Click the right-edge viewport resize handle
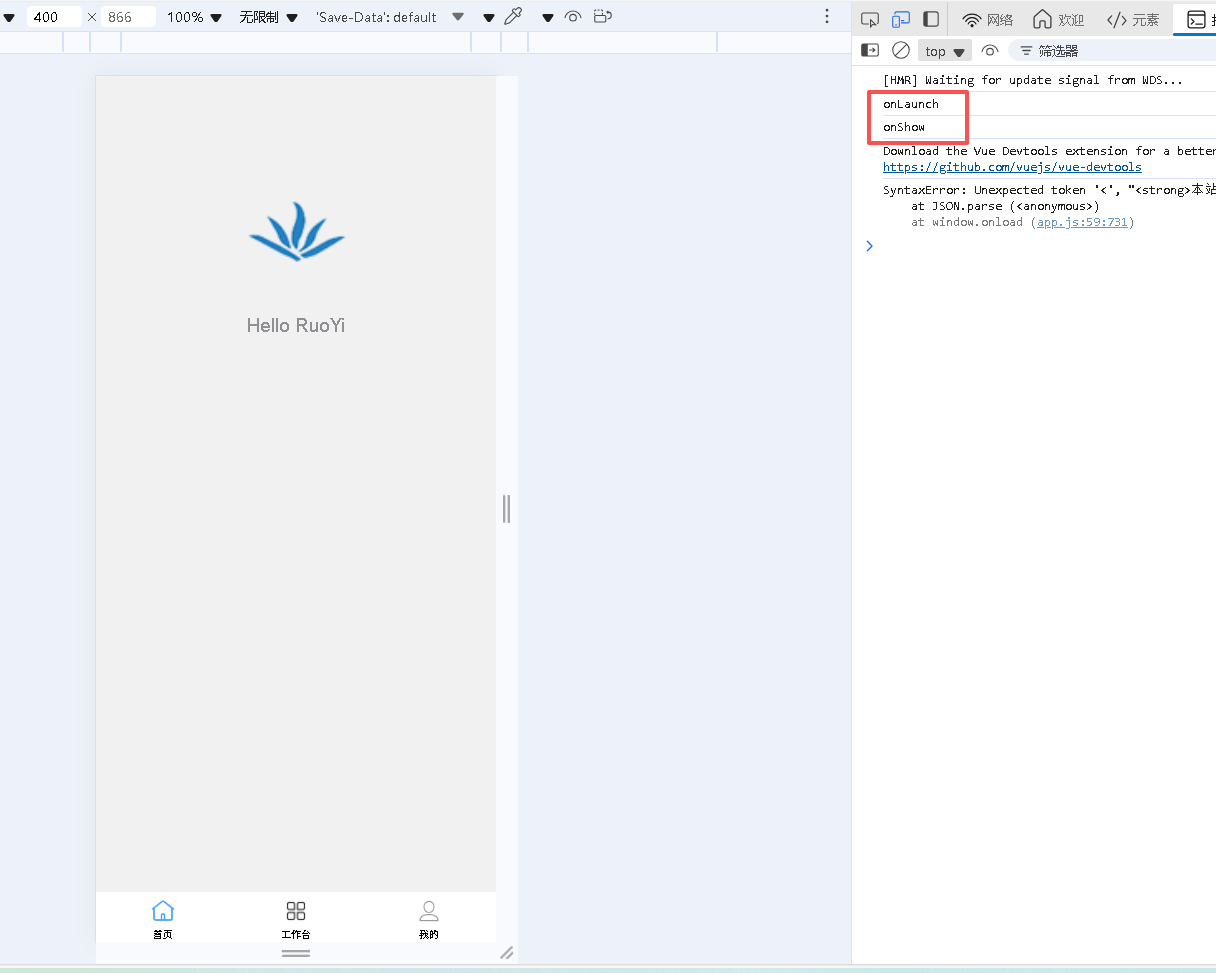1216x973 pixels. coord(506,509)
